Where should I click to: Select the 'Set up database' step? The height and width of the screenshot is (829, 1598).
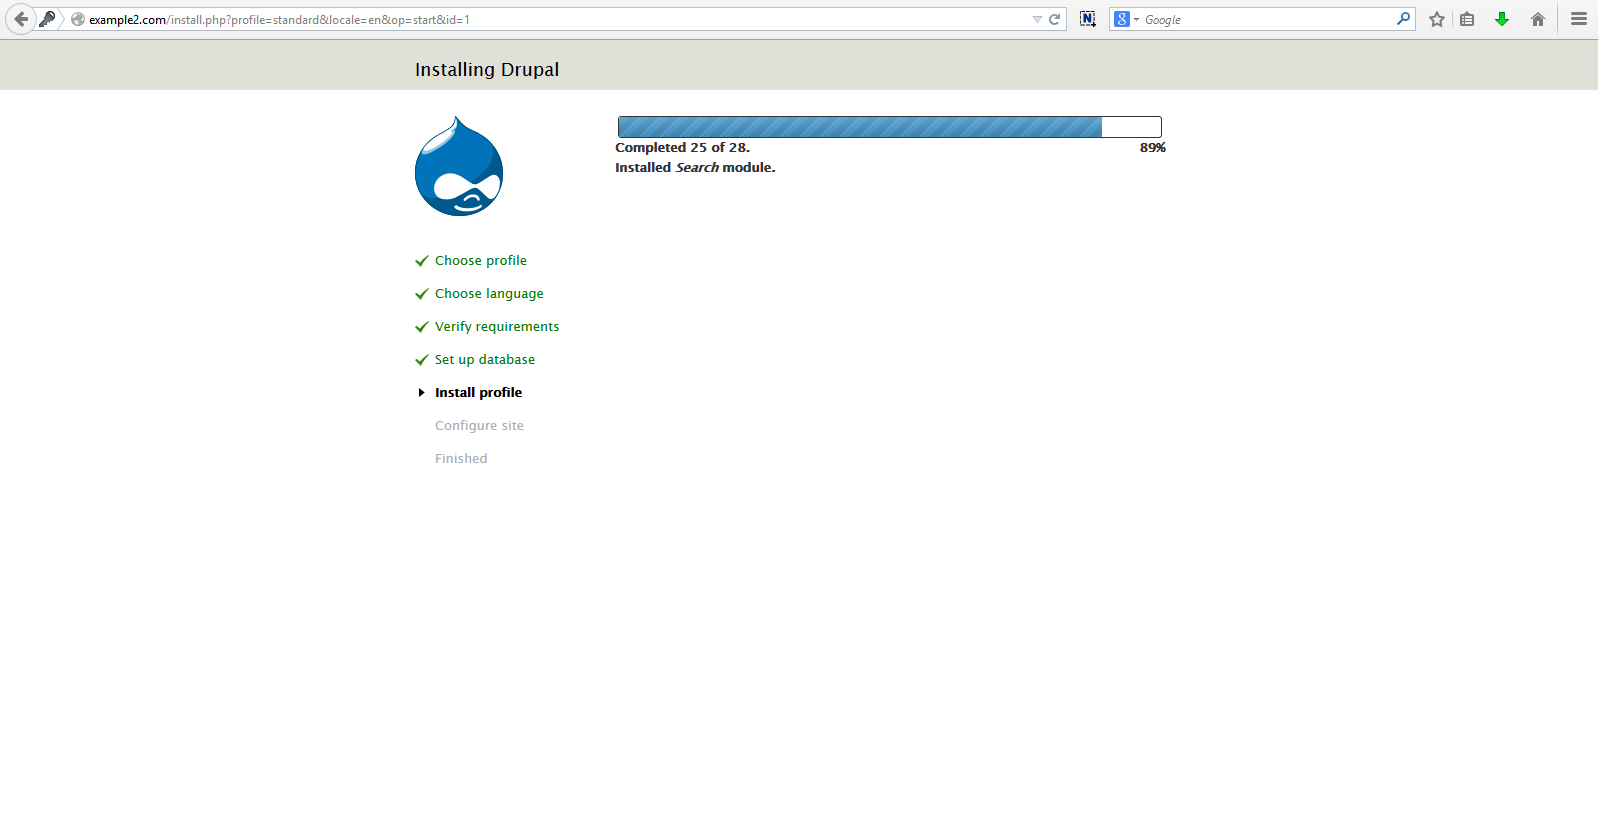485,359
